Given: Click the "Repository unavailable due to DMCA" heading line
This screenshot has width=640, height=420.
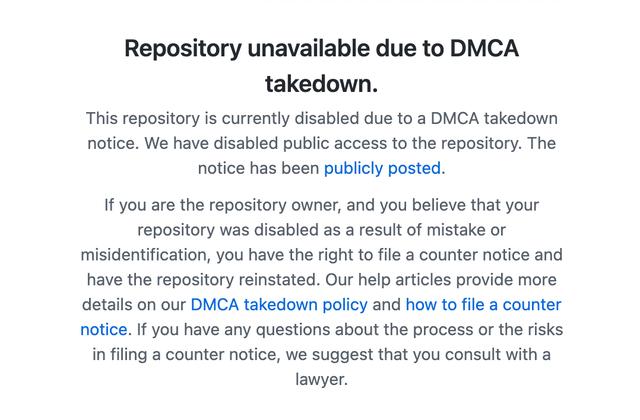Looking at the screenshot, I should pos(321,49).
